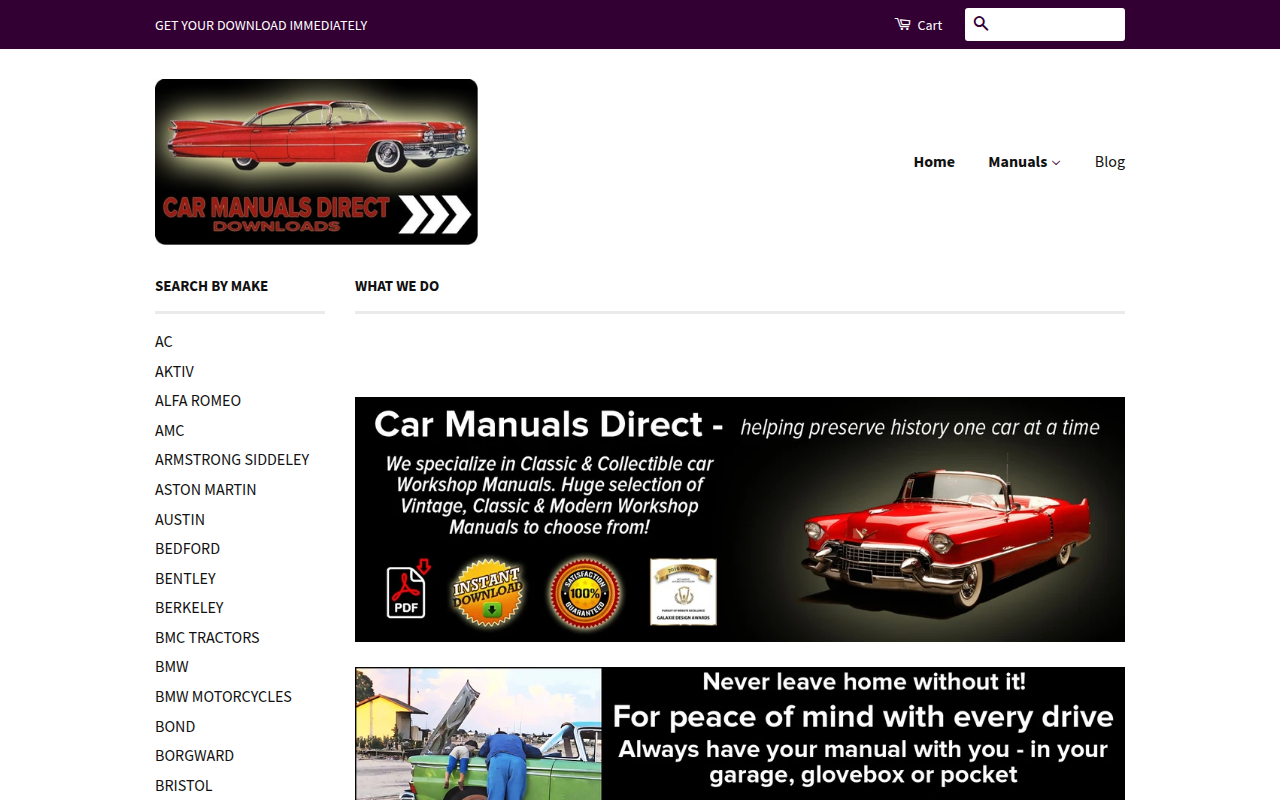This screenshot has width=1280, height=800.
Task: Choose BMW MOTORCYCLES make
Action: (x=224, y=696)
